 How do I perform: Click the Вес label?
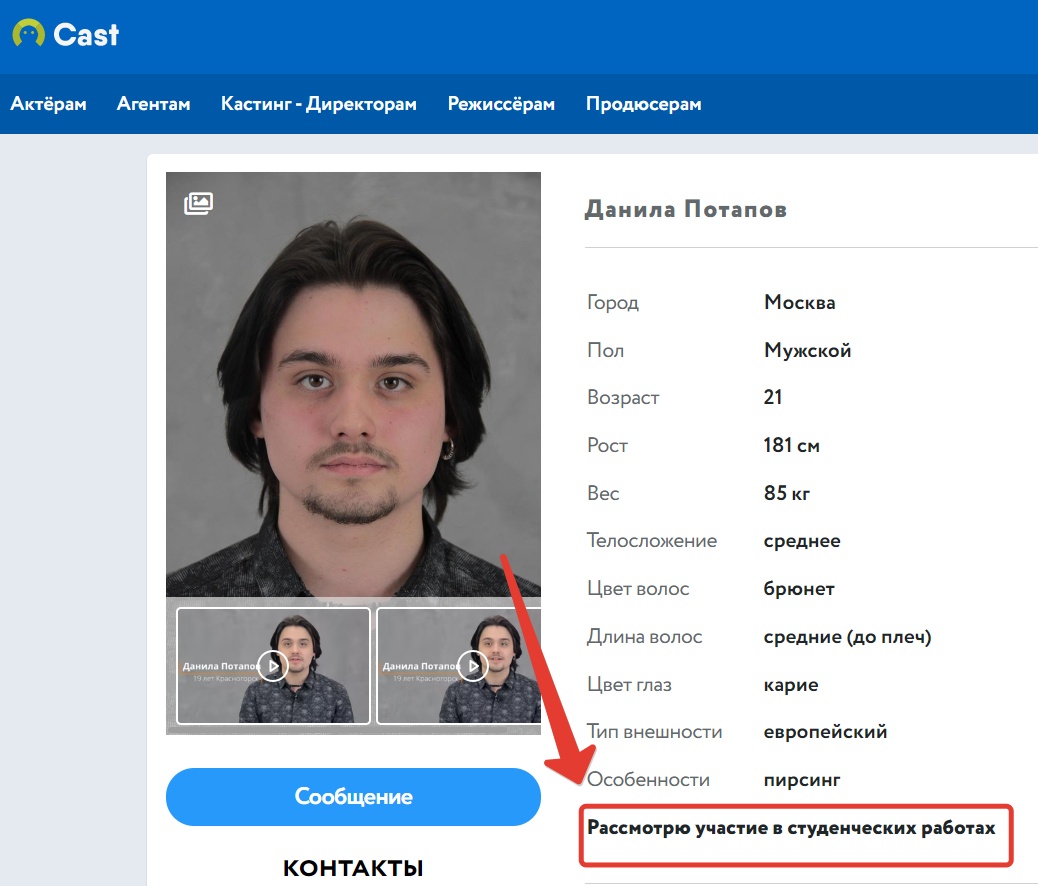pos(603,493)
